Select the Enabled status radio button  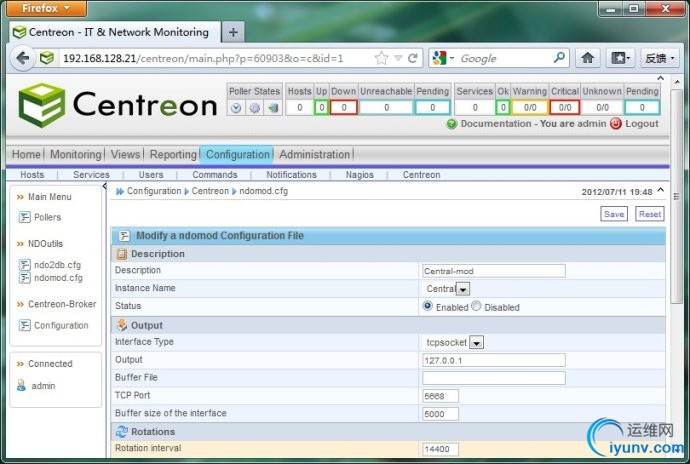point(427,306)
